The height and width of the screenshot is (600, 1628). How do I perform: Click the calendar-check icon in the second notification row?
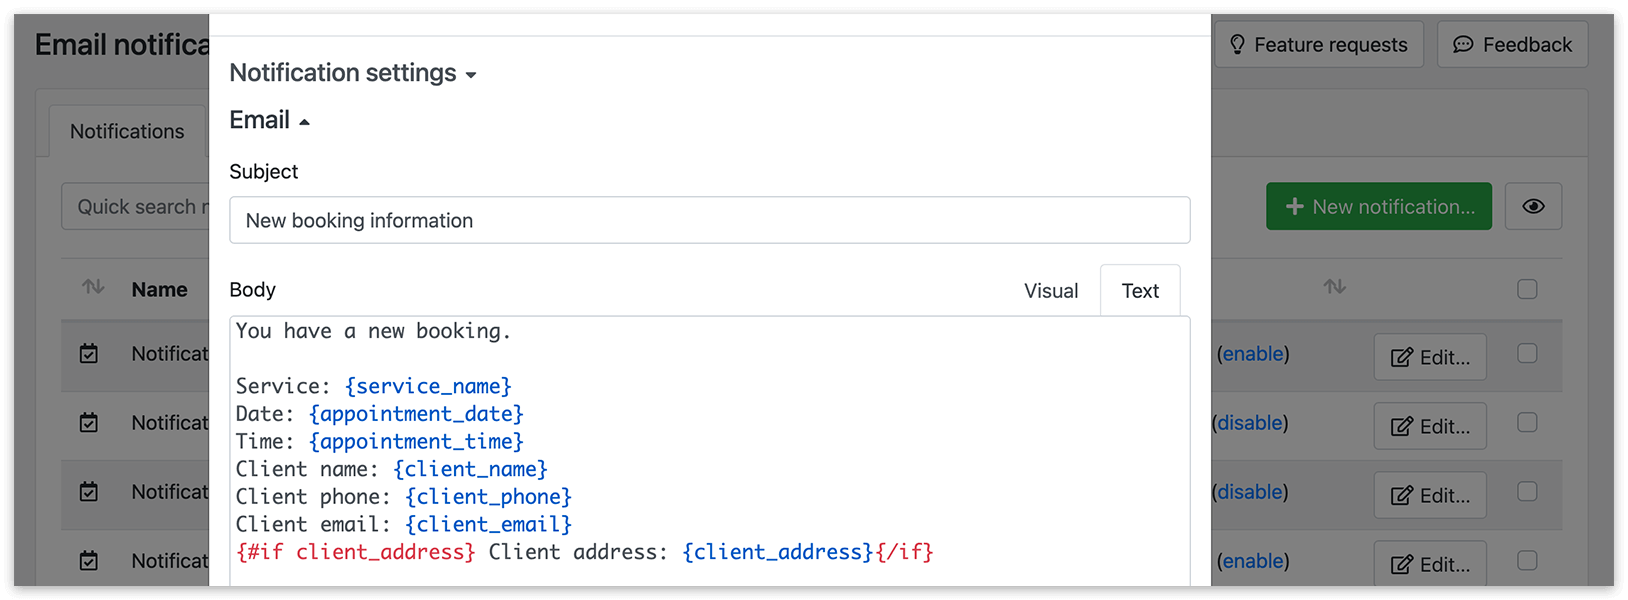(x=89, y=422)
